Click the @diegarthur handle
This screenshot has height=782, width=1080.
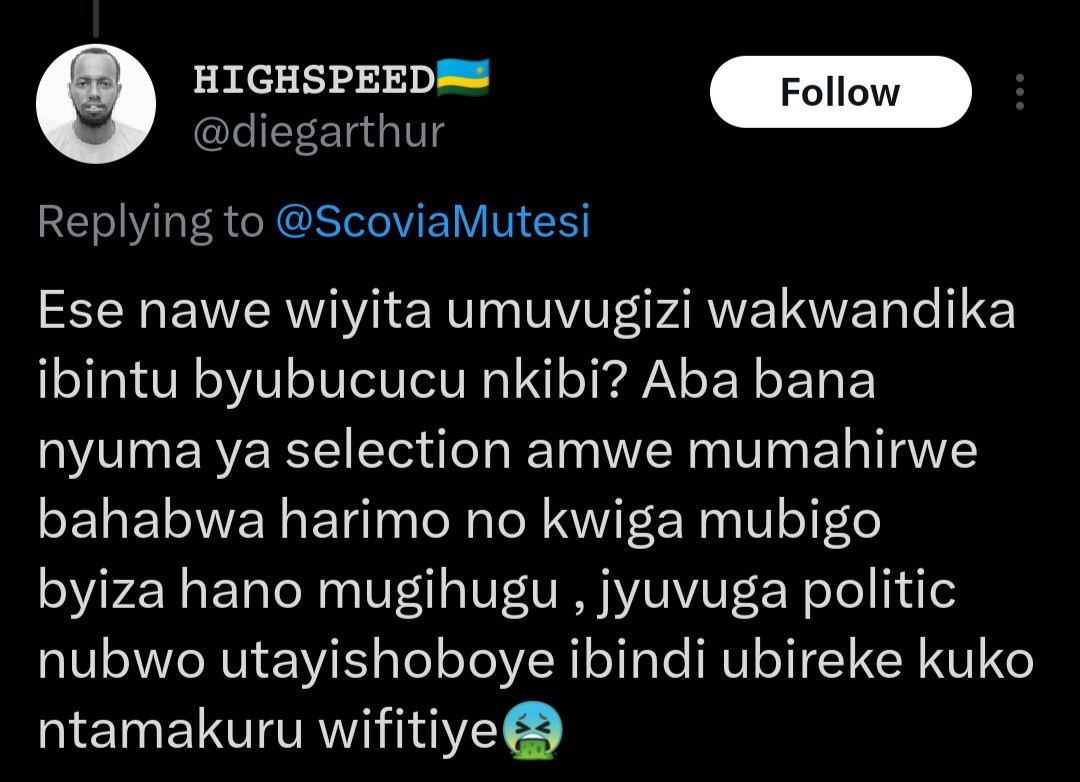[319, 132]
